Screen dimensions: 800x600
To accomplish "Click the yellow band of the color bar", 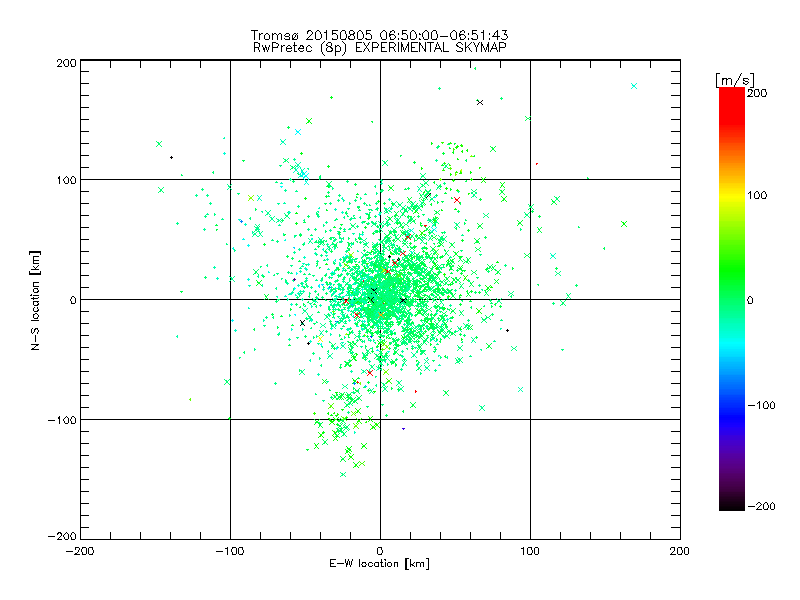I will click(x=732, y=196).
